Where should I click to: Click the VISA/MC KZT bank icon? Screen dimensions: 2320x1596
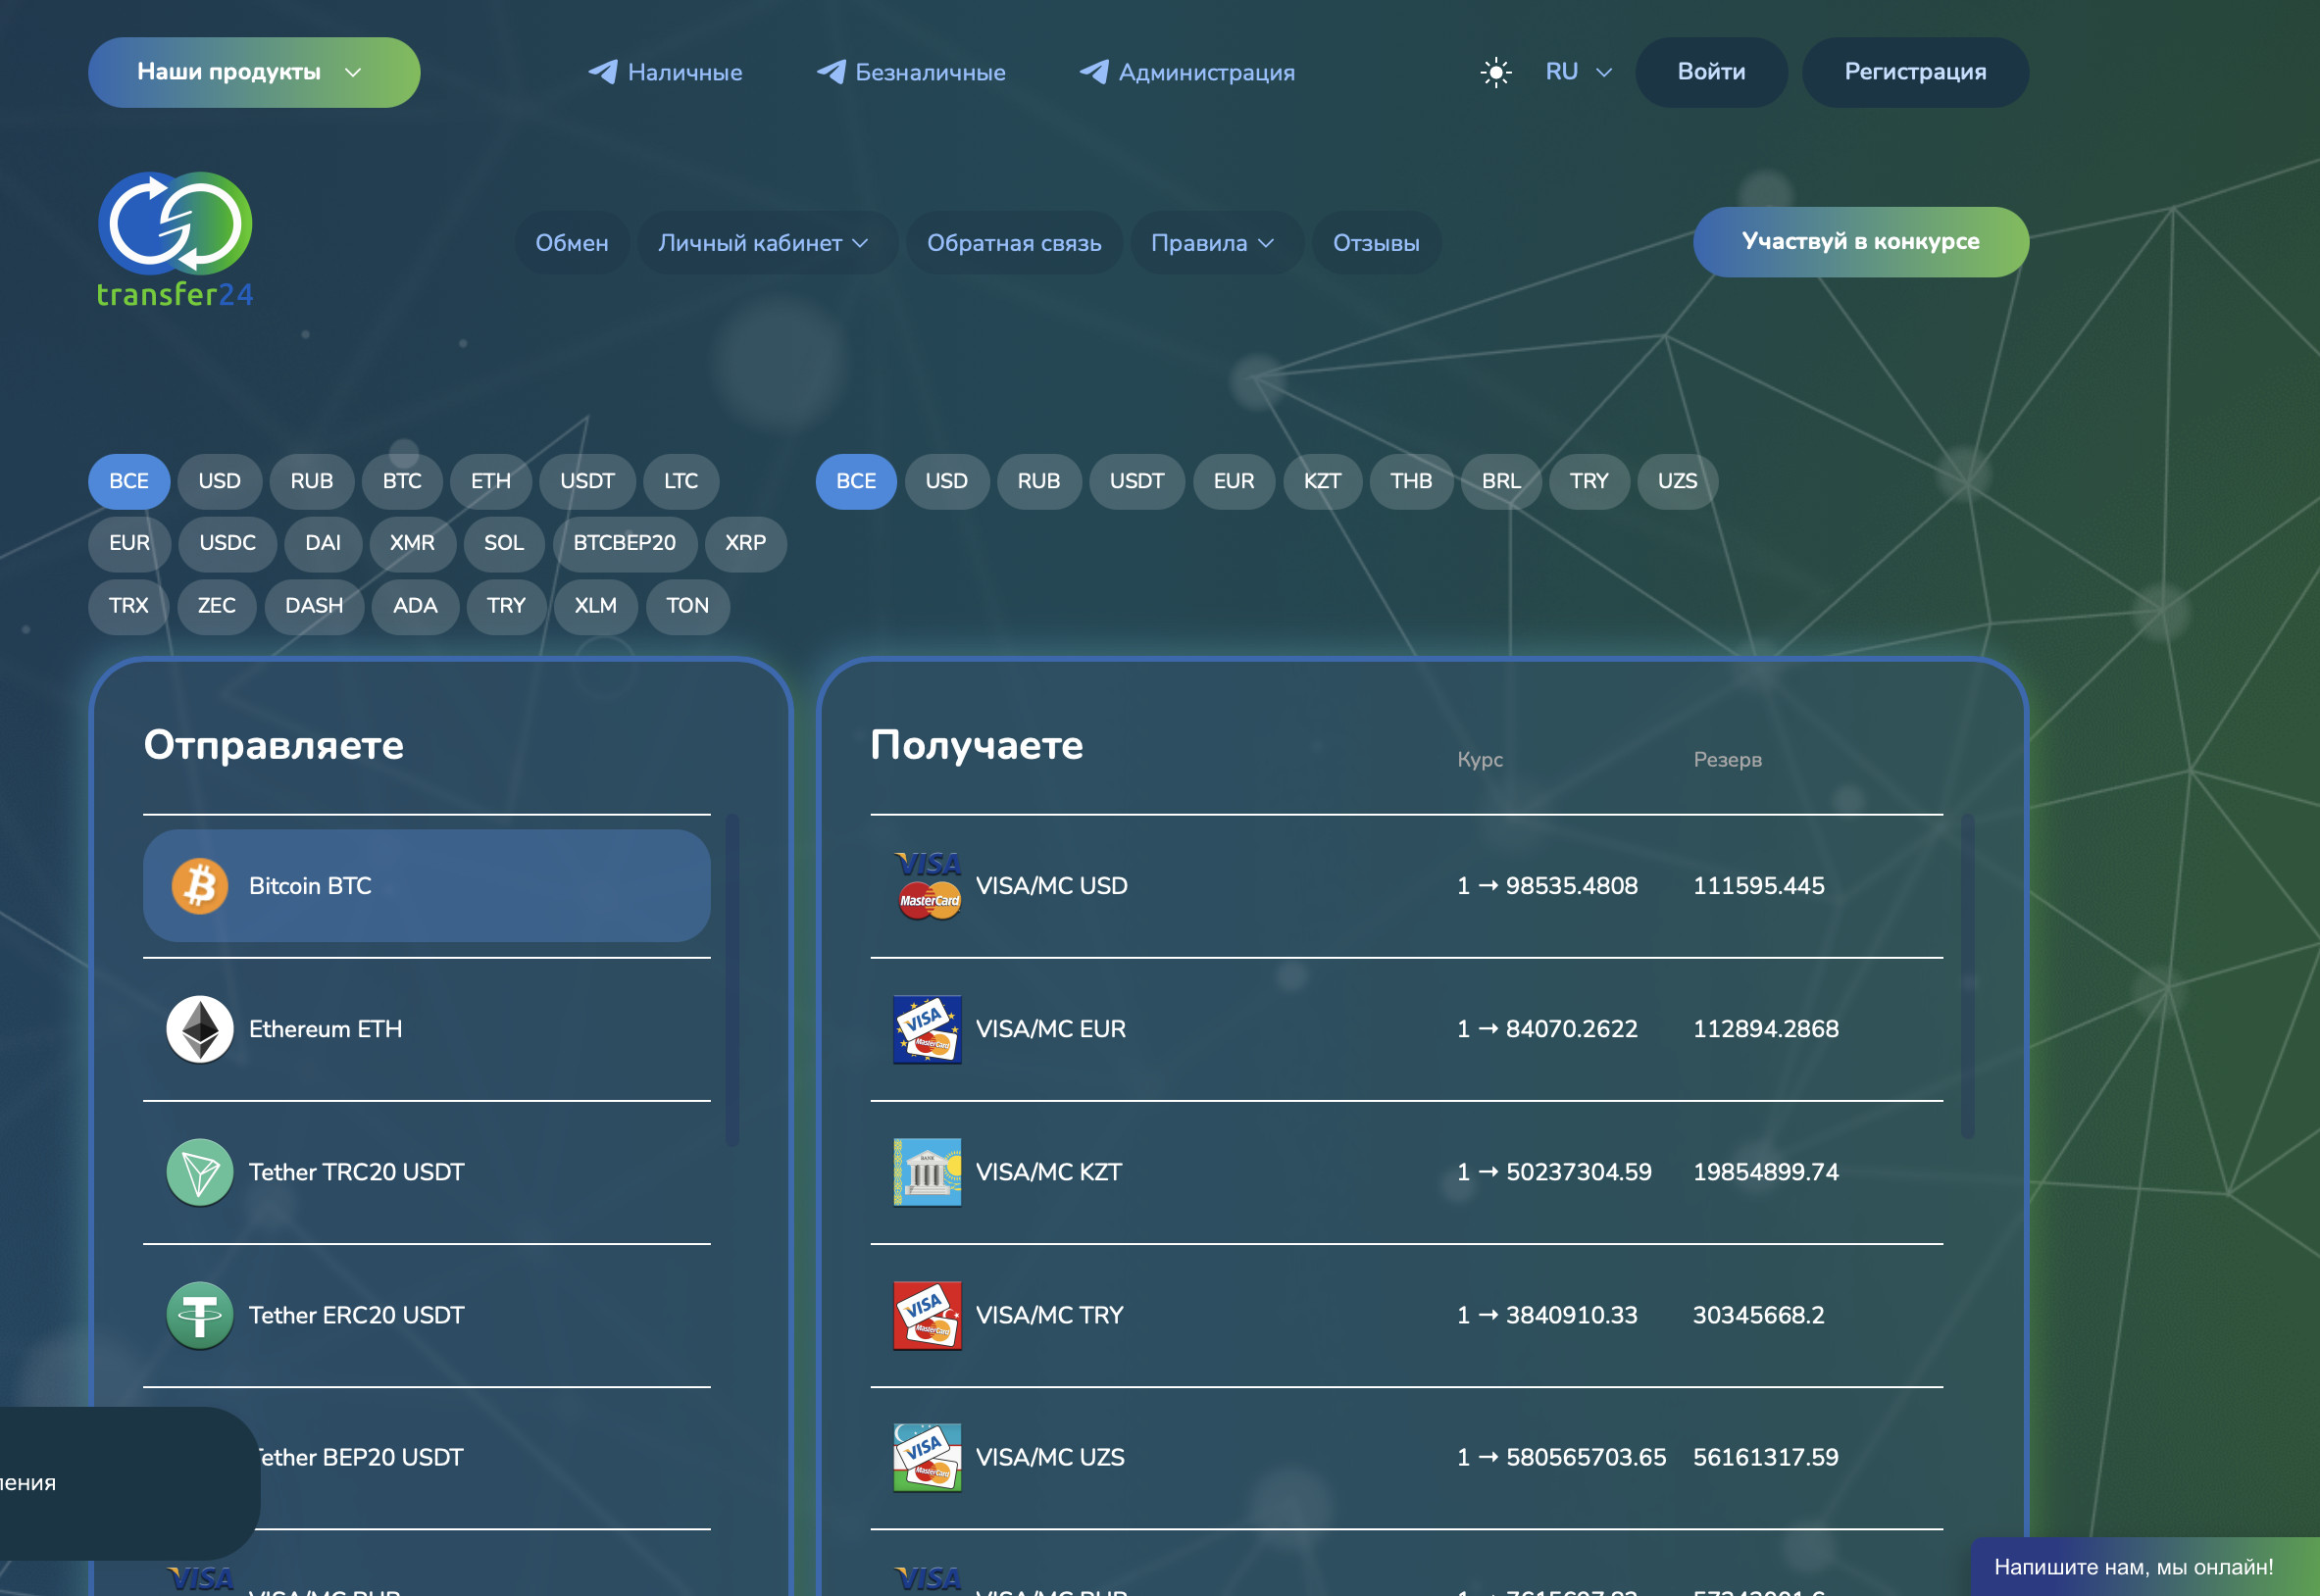pos(928,1172)
